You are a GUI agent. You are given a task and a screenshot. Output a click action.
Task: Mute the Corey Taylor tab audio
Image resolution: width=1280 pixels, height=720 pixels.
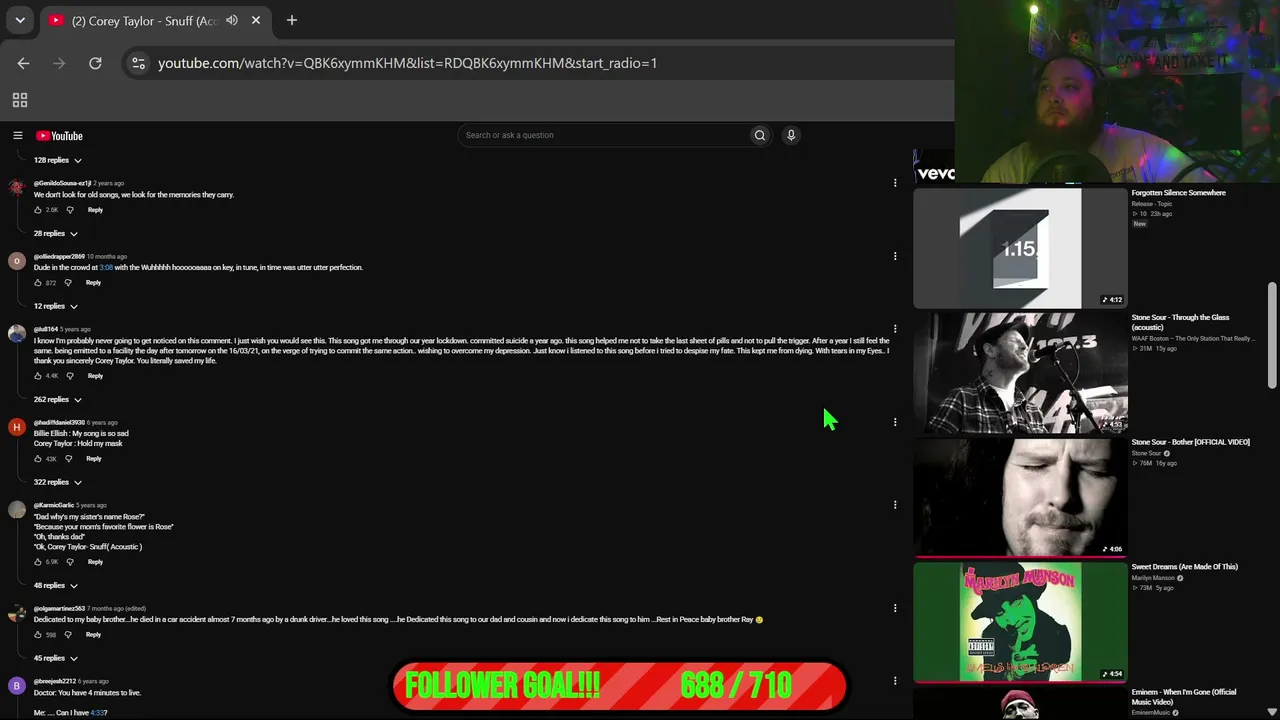tap(232, 20)
